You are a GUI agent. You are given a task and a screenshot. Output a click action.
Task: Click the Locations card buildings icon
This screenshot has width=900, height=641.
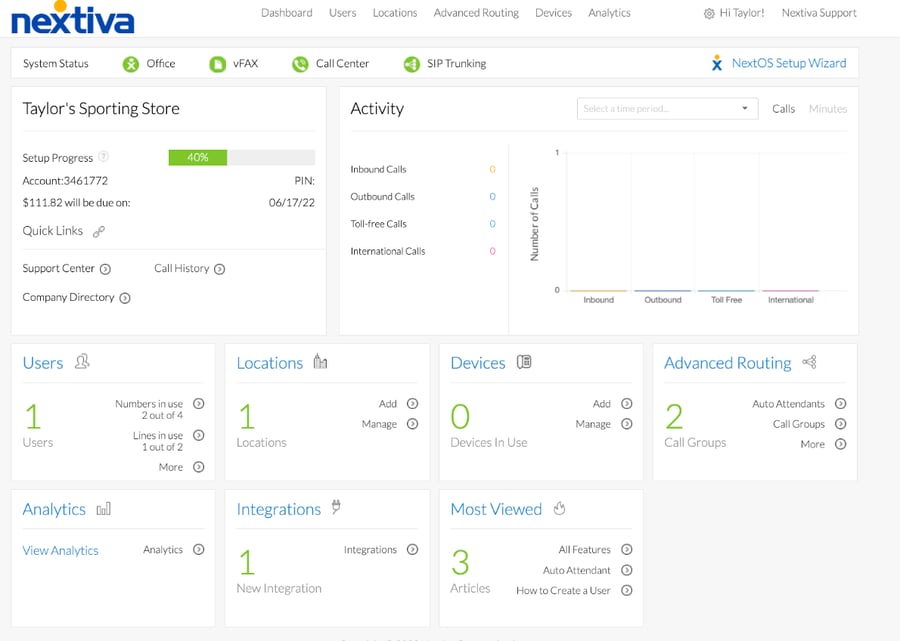pyautogui.click(x=320, y=362)
